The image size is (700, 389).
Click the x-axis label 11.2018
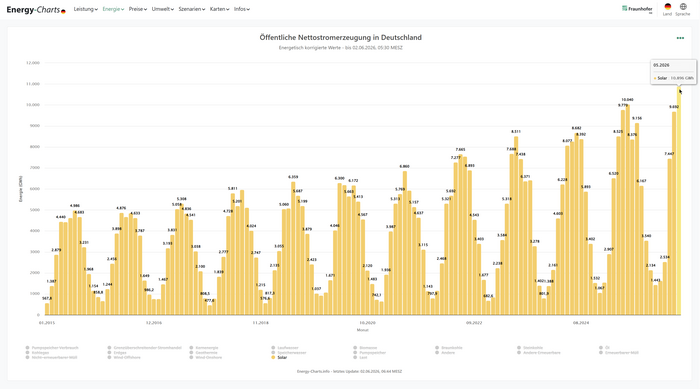click(260, 322)
